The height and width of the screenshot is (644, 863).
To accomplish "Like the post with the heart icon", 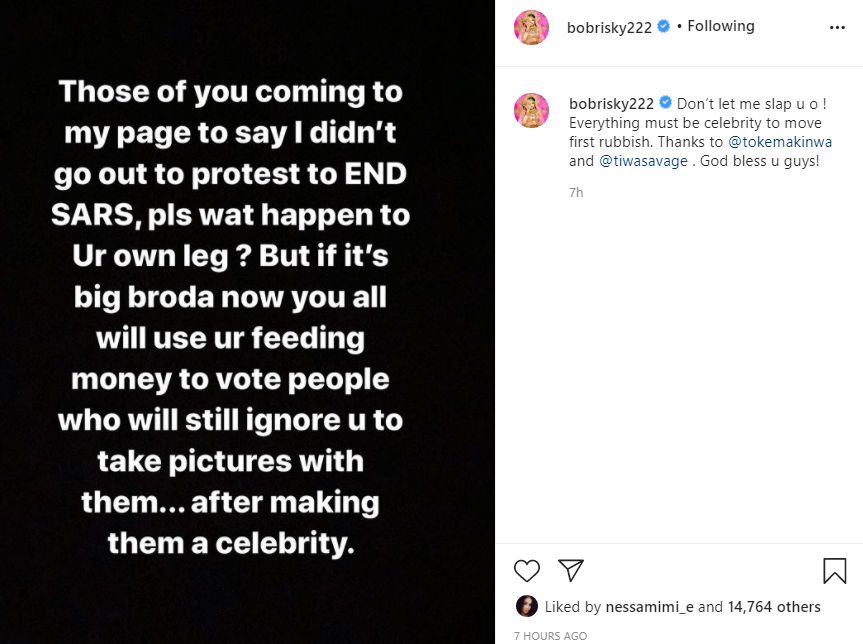I will pos(527,570).
